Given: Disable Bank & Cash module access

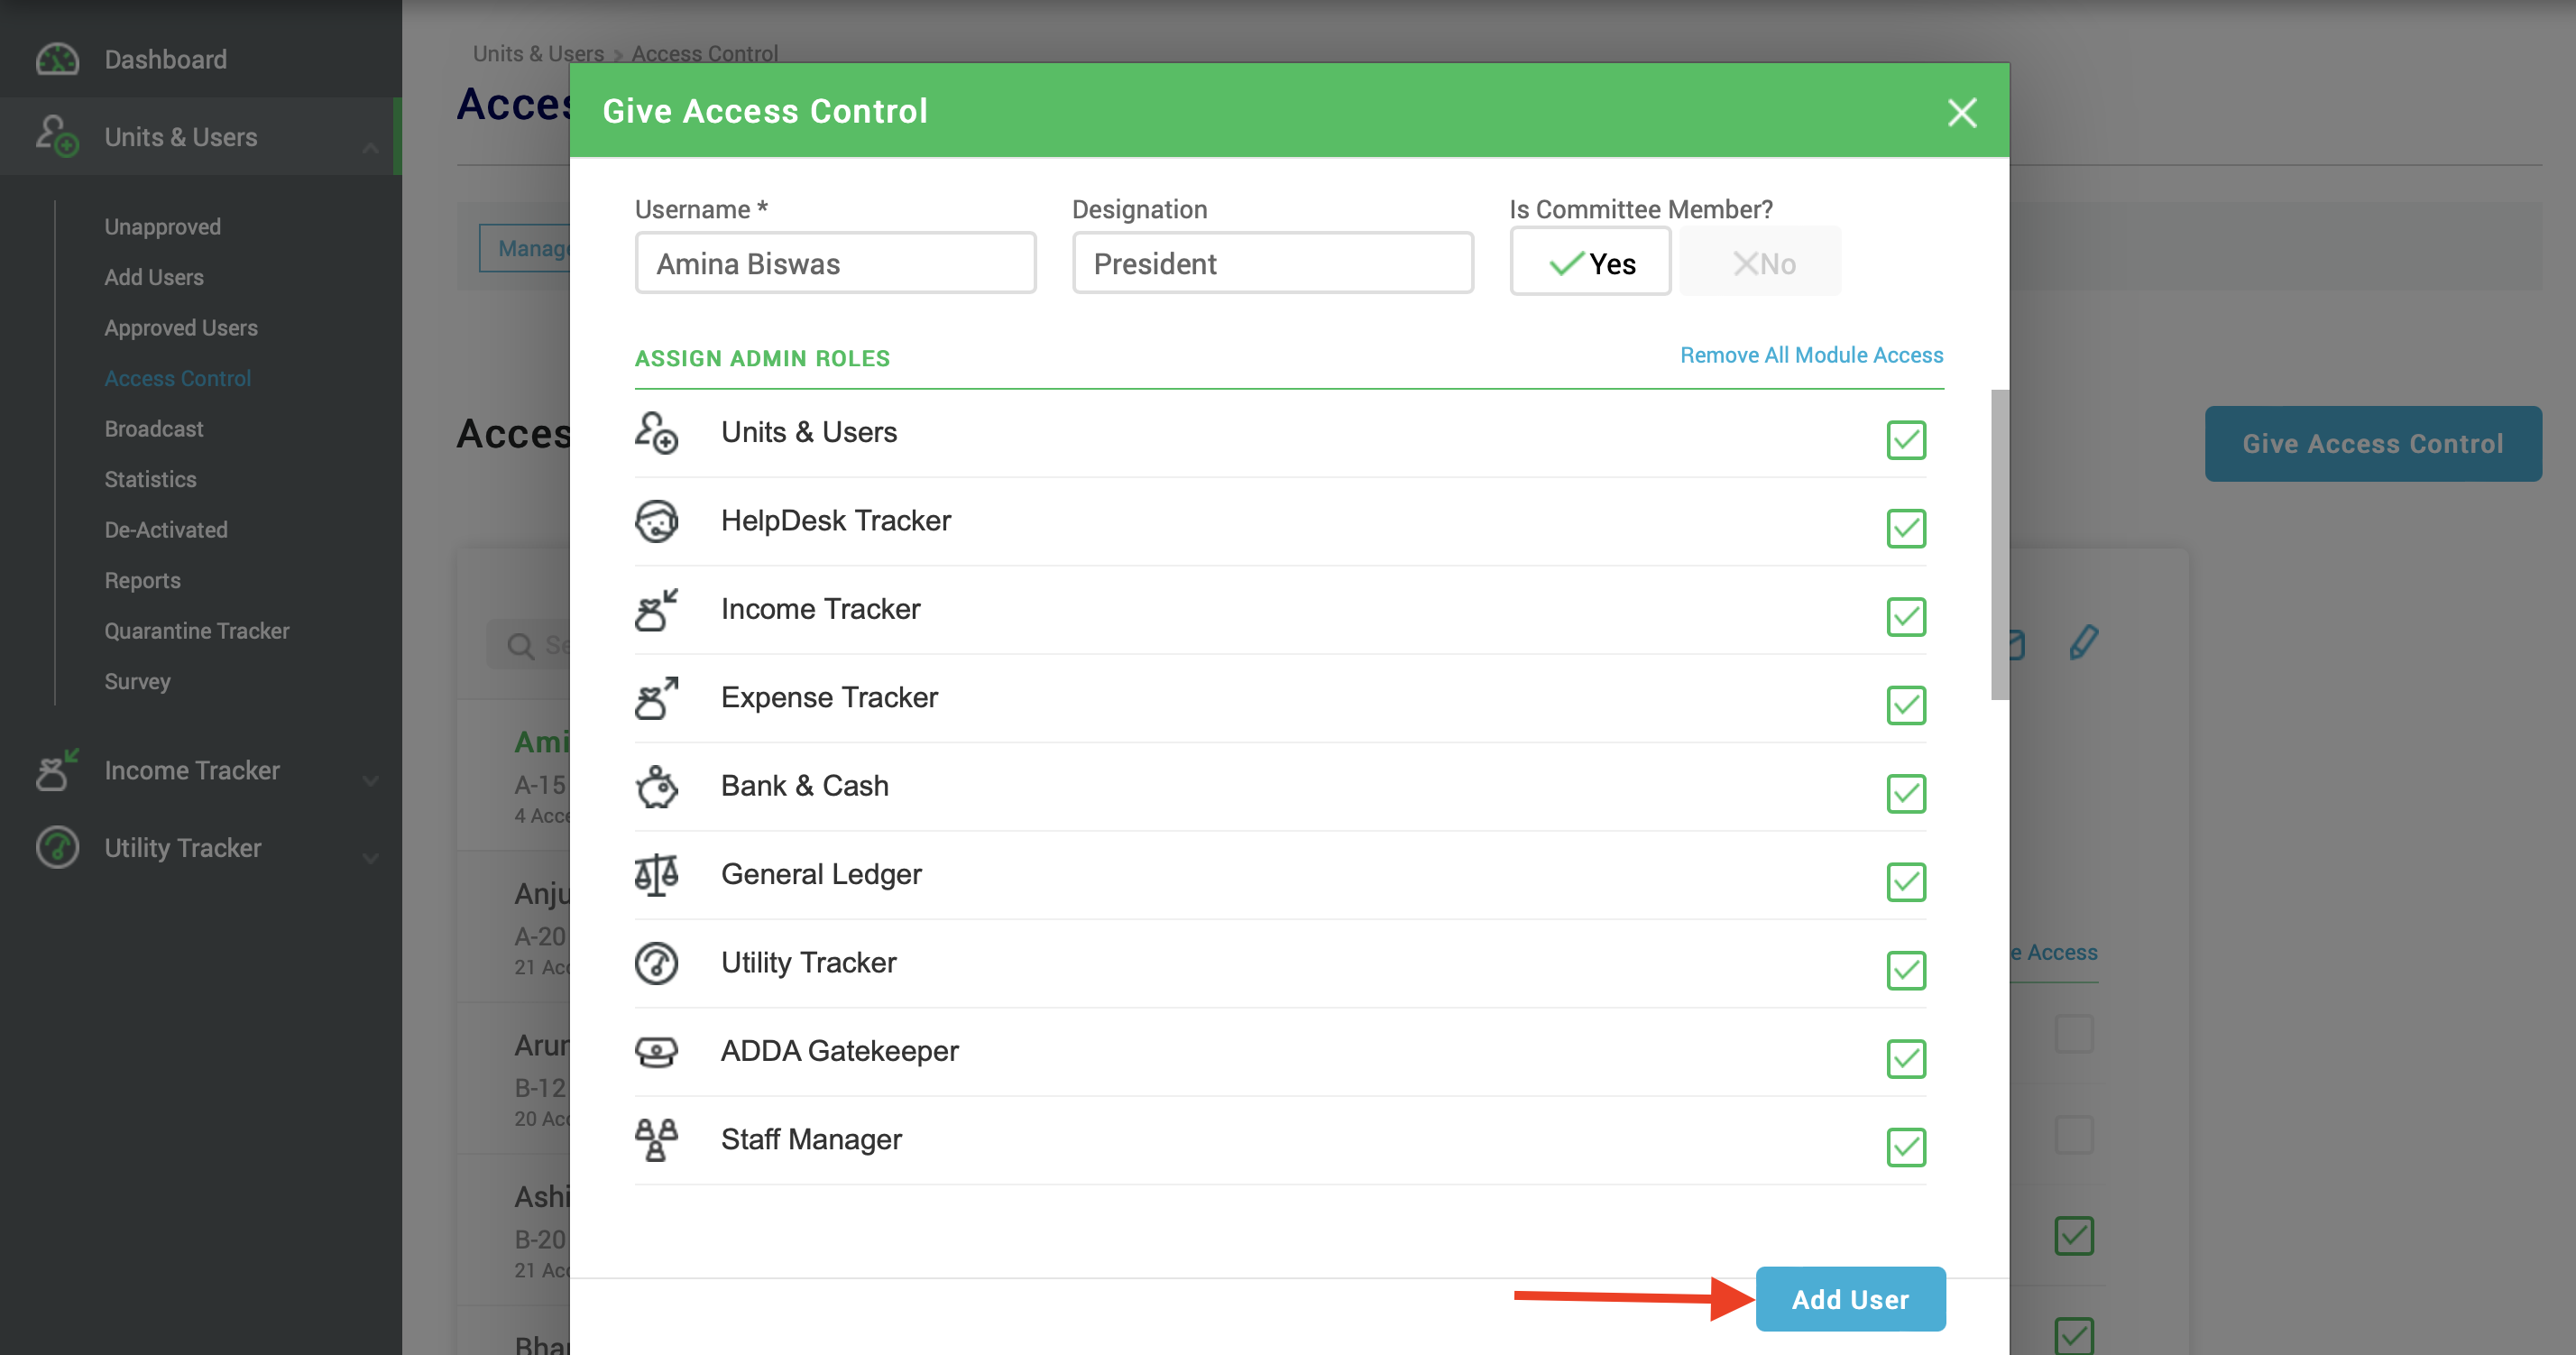Looking at the screenshot, I should (x=1907, y=794).
